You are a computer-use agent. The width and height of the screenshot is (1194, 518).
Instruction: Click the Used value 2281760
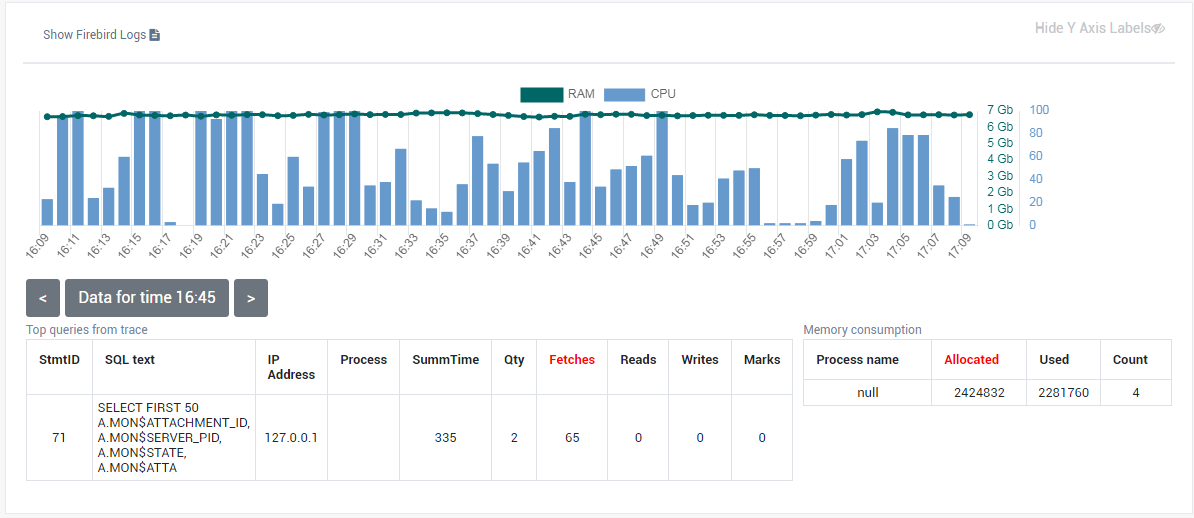(x=1063, y=393)
